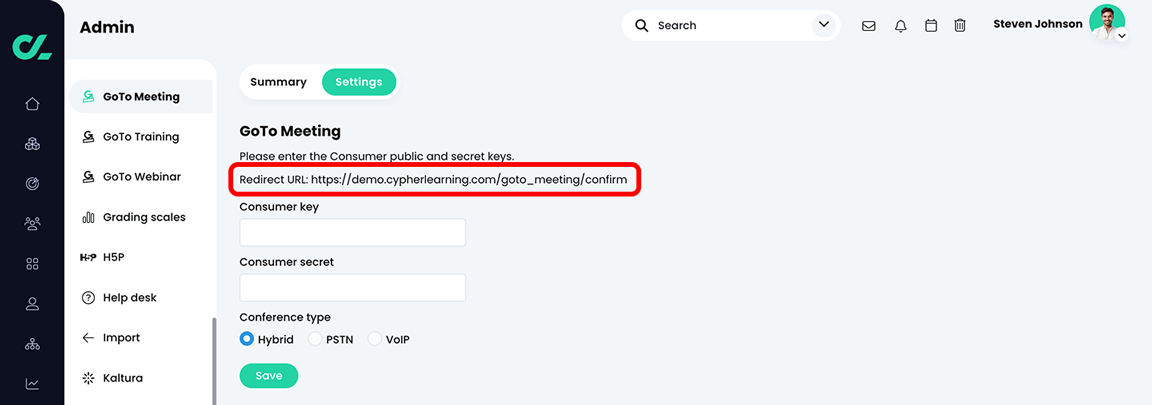1152x405 pixels.
Task: Click the GoTo Training sidebar icon
Action: [88, 137]
